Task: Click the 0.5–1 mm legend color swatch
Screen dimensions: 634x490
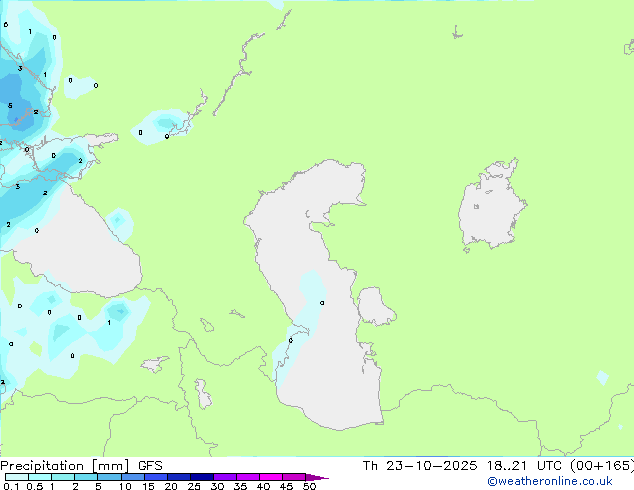Action: (40, 477)
